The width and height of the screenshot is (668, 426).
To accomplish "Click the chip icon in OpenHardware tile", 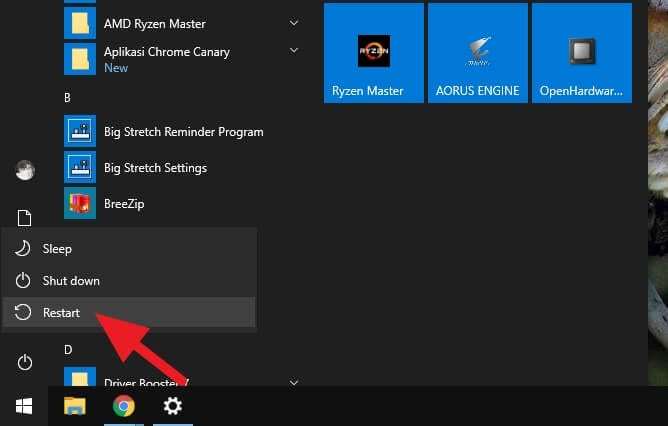I will pyautogui.click(x=582, y=51).
